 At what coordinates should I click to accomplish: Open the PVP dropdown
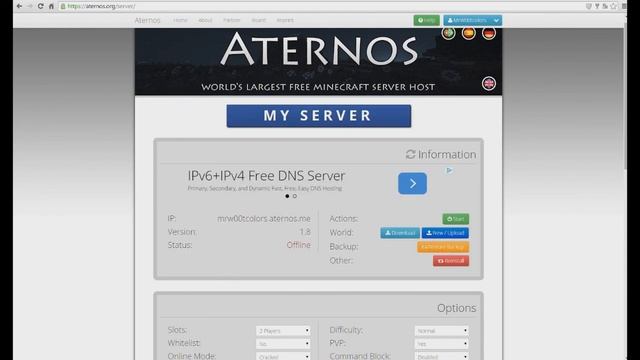click(442, 344)
